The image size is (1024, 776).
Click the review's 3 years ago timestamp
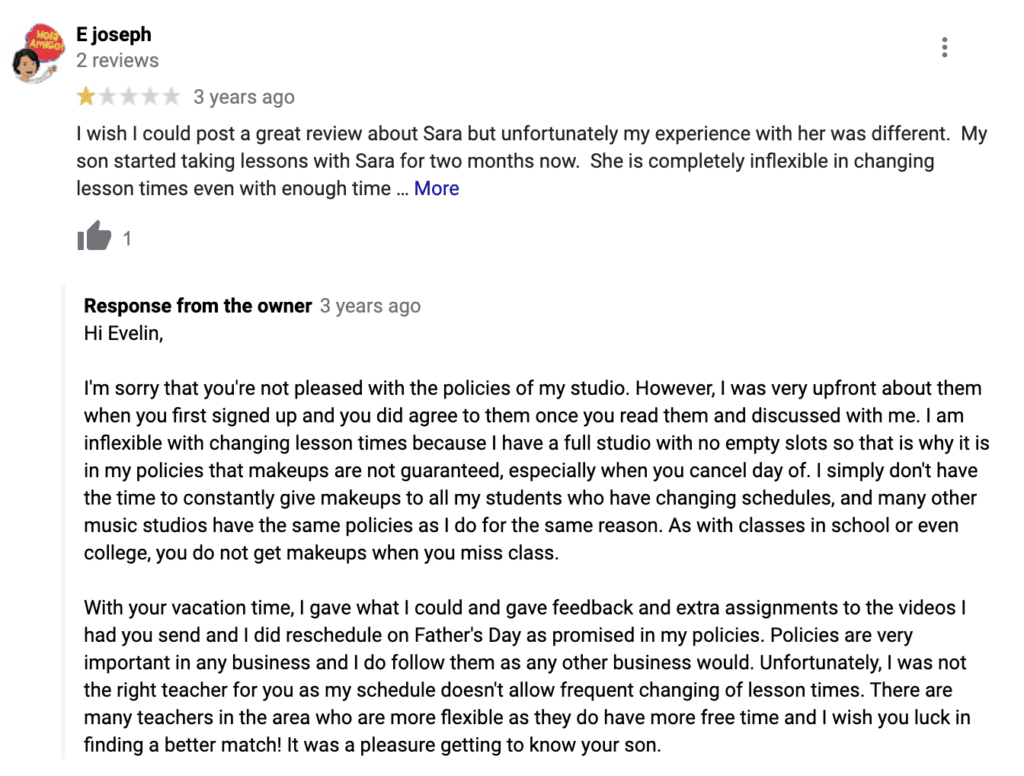point(244,97)
